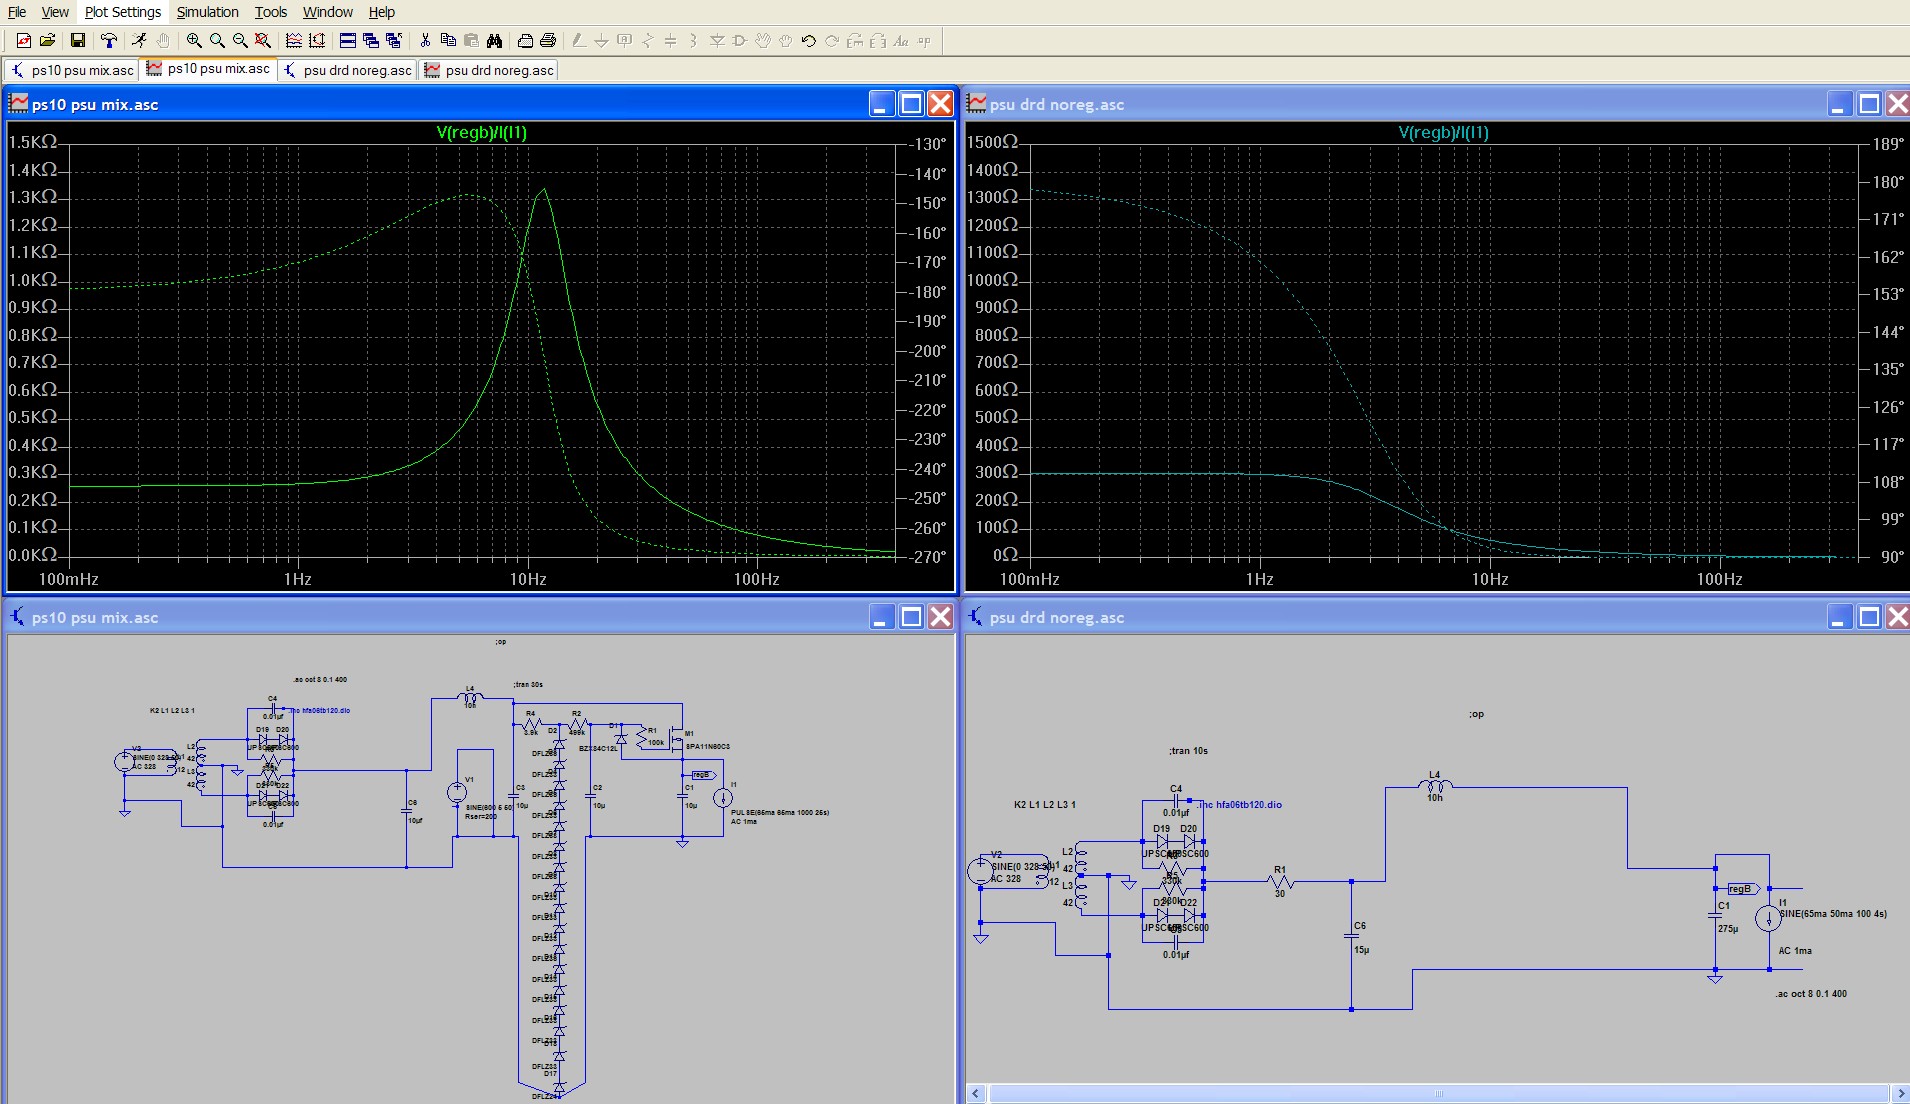Open the Plot Settings menu
This screenshot has width=1910, height=1104.
pyautogui.click(x=123, y=12)
